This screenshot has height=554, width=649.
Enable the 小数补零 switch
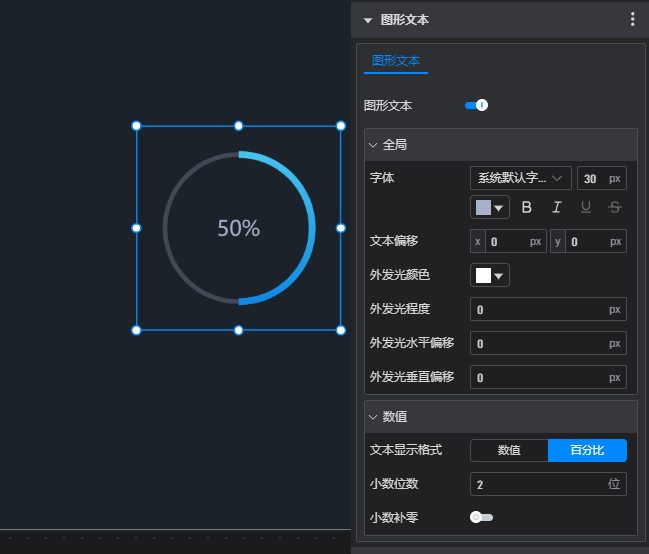(x=481, y=517)
